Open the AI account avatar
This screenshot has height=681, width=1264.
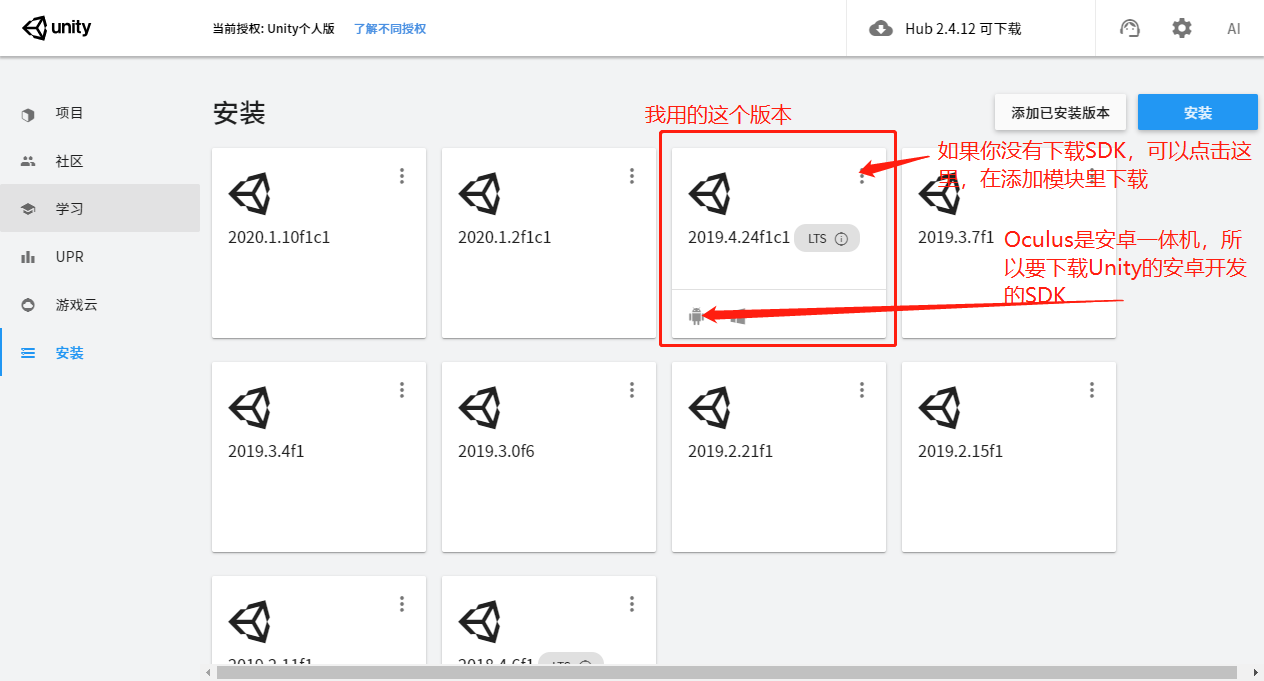[x=1234, y=29]
